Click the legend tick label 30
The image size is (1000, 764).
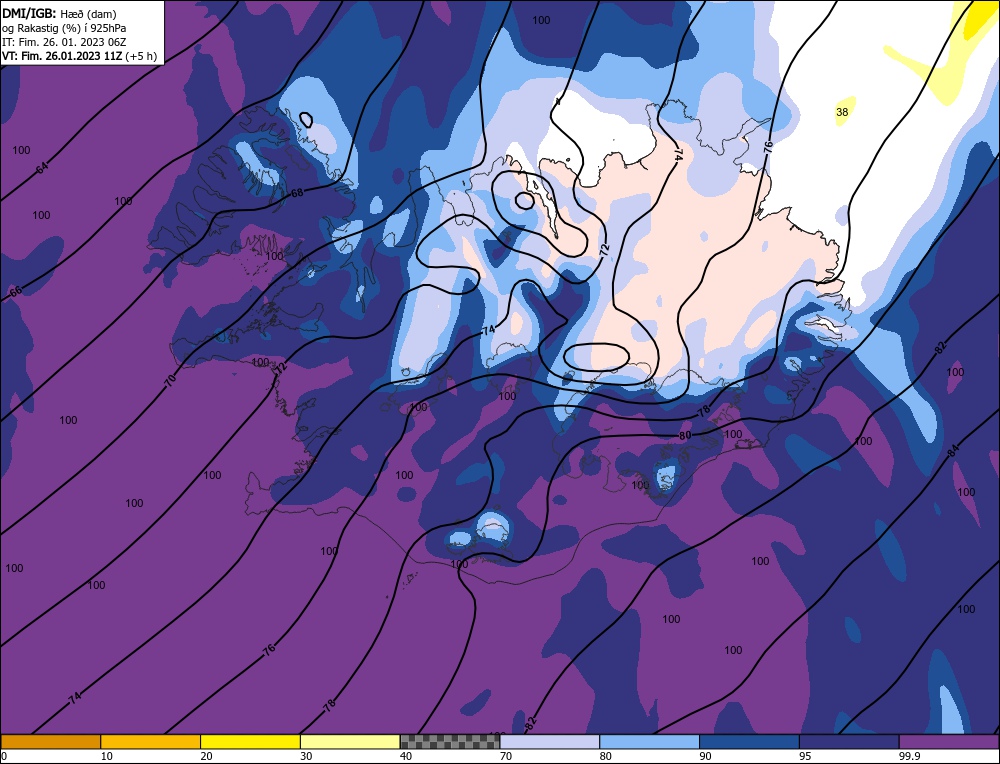coord(307,756)
